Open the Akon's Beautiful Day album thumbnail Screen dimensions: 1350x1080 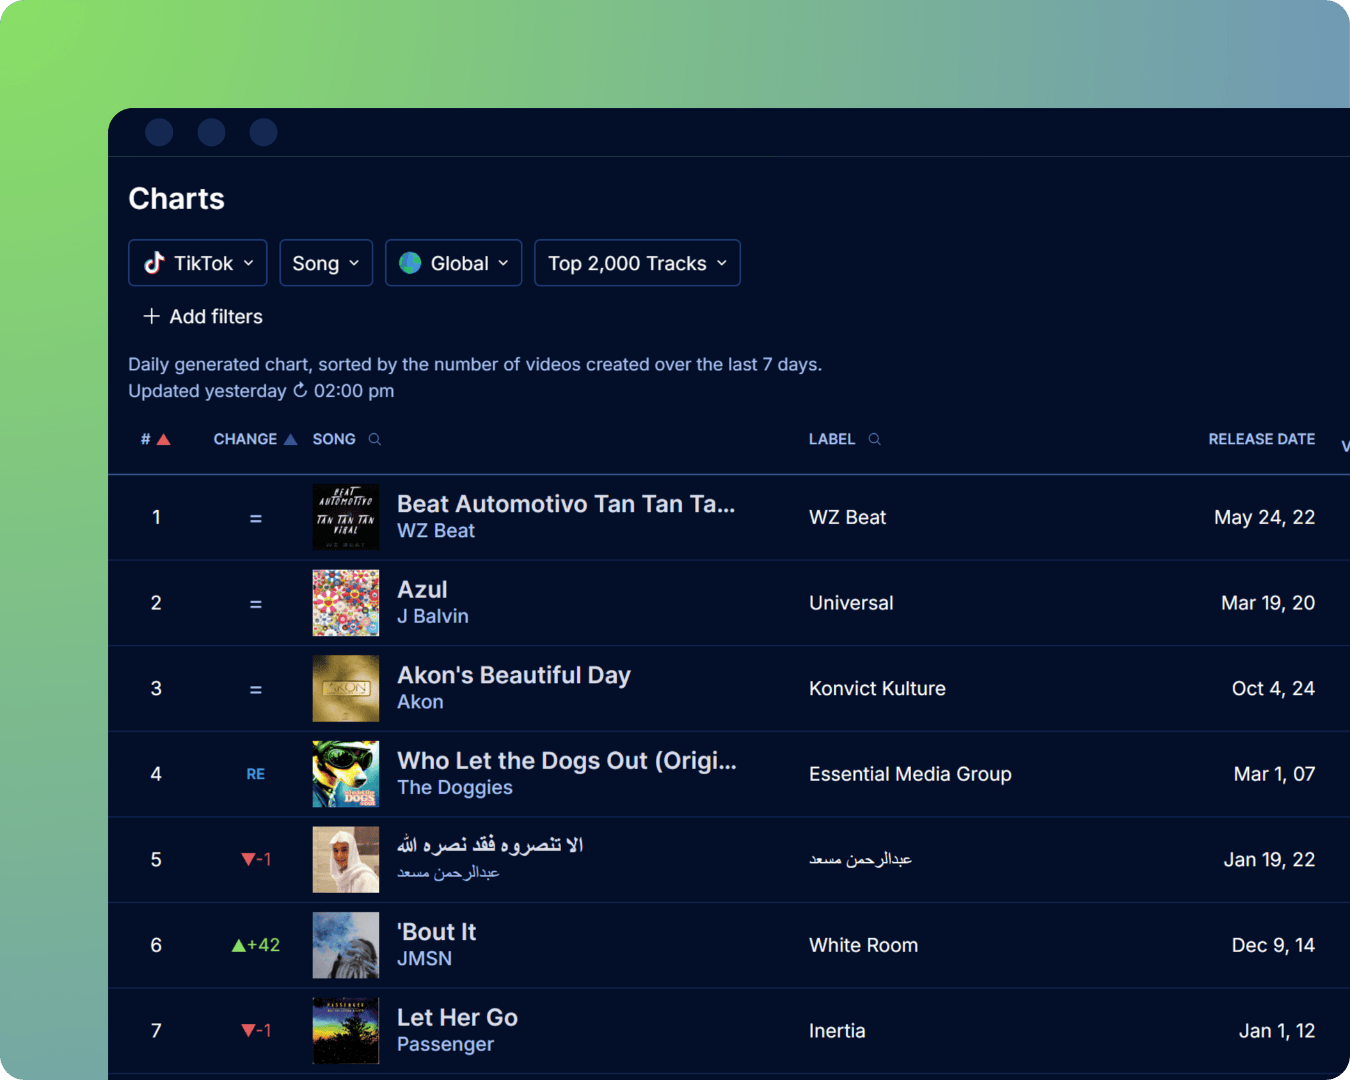pyautogui.click(x=346, y=688)
